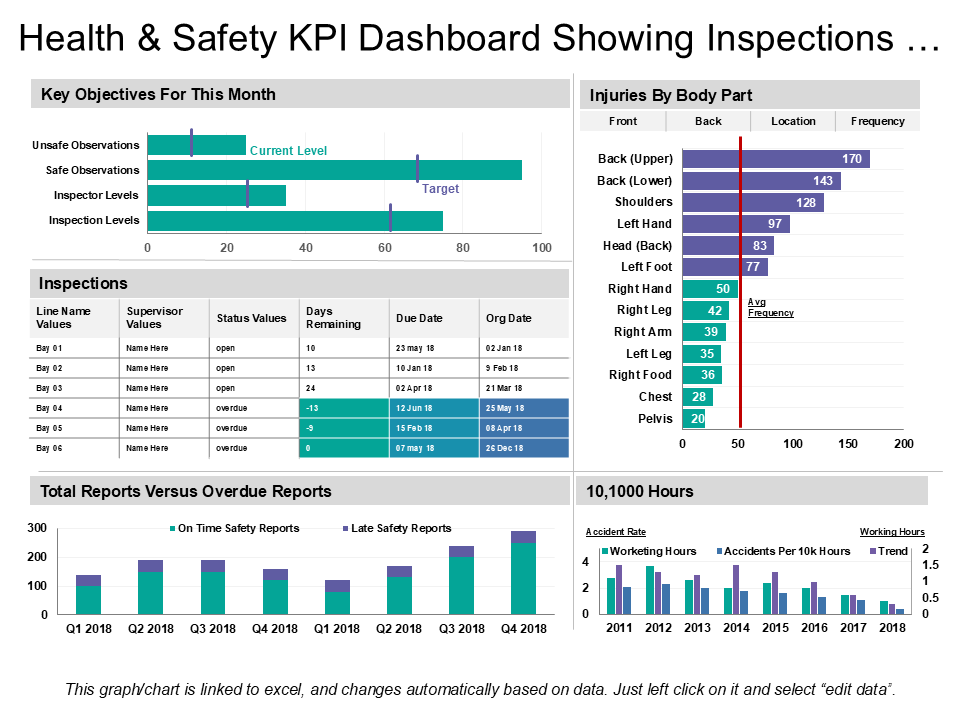
Task: Select the Location tab header
Action: [793, 121]
